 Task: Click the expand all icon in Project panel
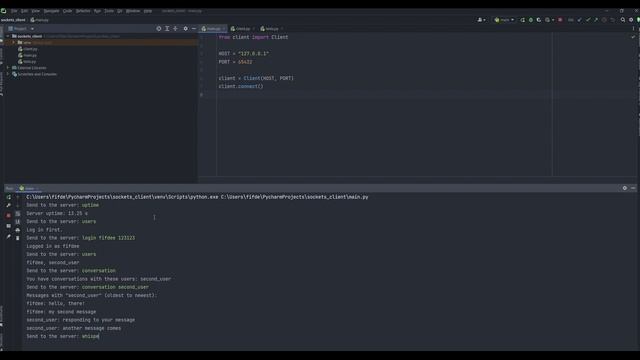(167, 29)
